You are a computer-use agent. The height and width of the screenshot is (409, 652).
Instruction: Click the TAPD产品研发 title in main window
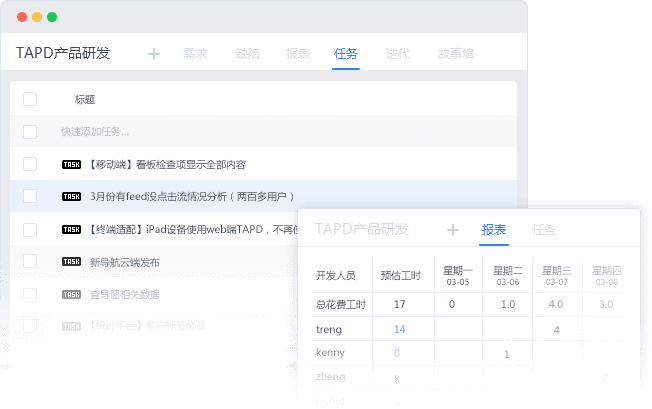[x=63, y=53]
